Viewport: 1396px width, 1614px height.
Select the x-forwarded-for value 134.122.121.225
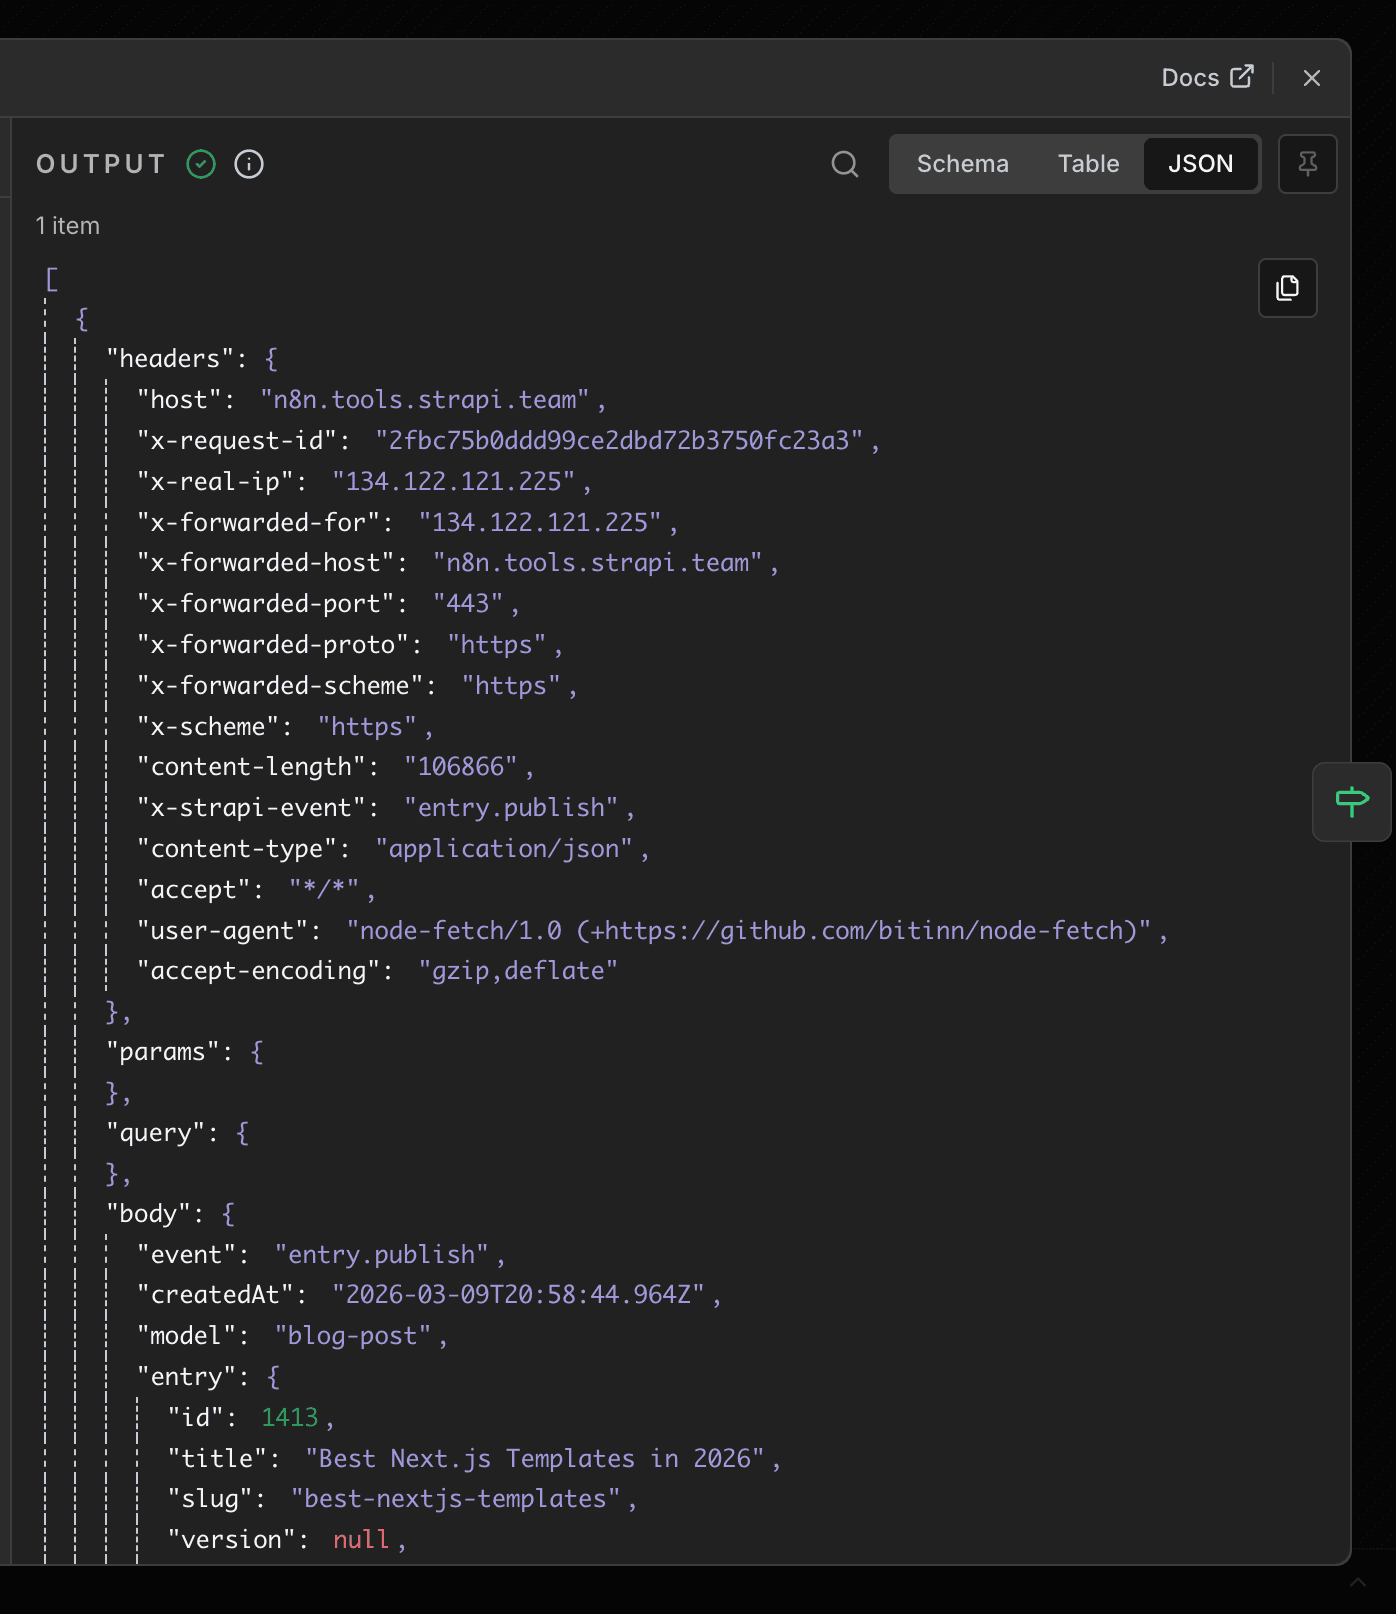[x=540, y=523]
